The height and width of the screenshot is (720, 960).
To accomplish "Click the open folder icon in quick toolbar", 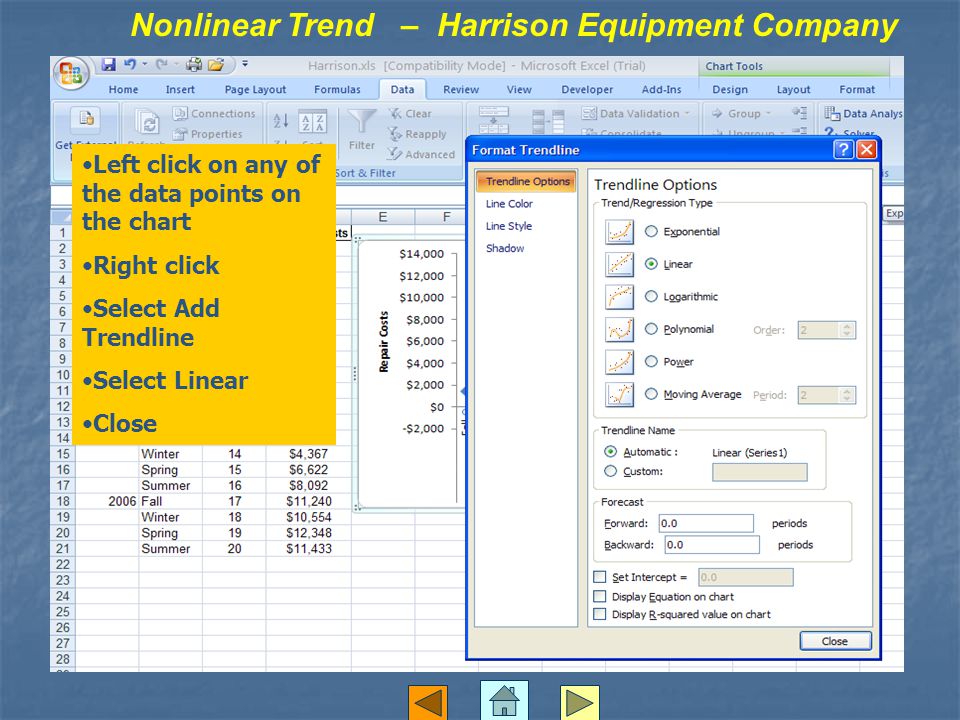I will pyautogui.click(x=216, y=64).
